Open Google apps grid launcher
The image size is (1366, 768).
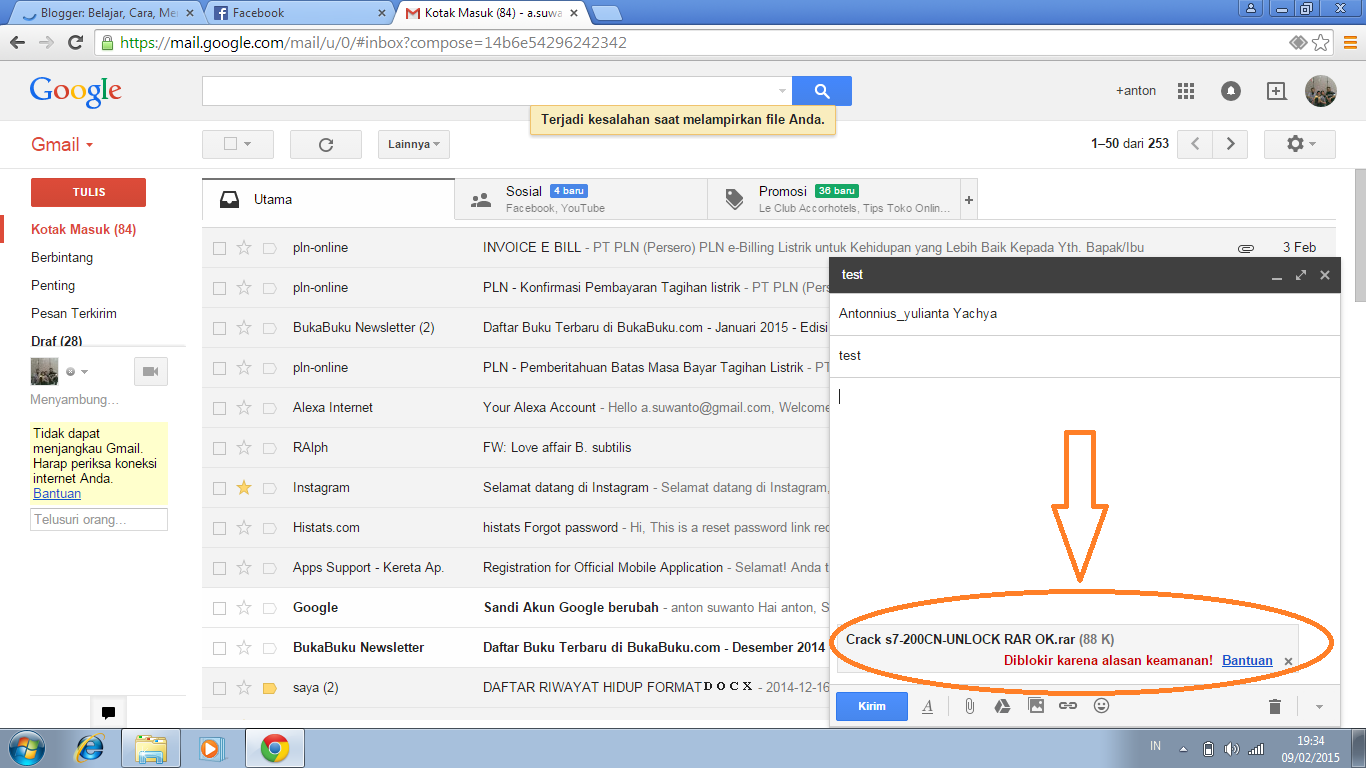click(1185, 90)
